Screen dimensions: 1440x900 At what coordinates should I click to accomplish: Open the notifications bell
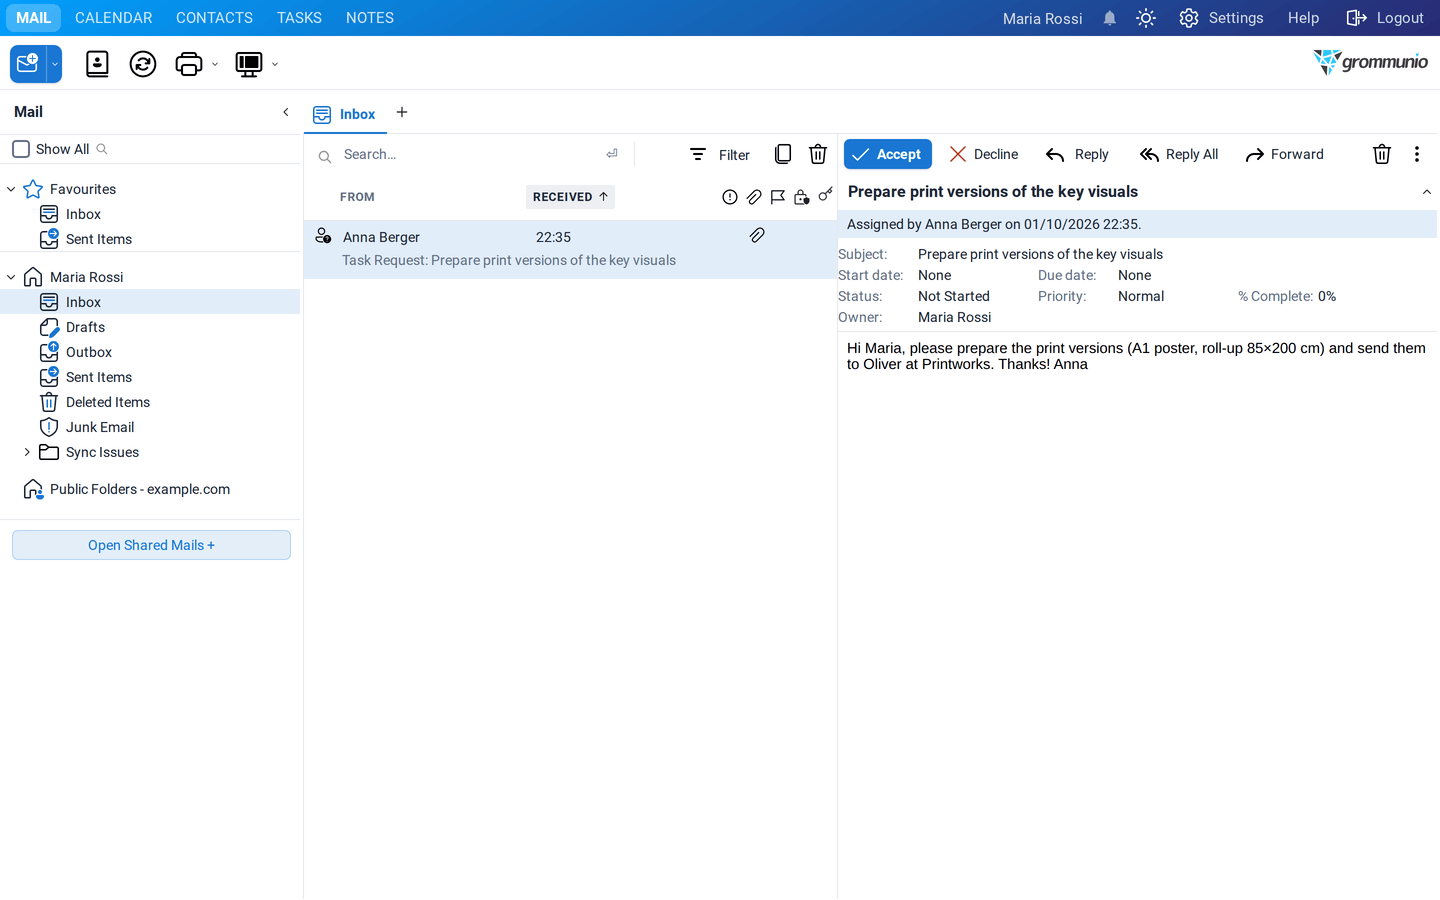coord(1110,18)
